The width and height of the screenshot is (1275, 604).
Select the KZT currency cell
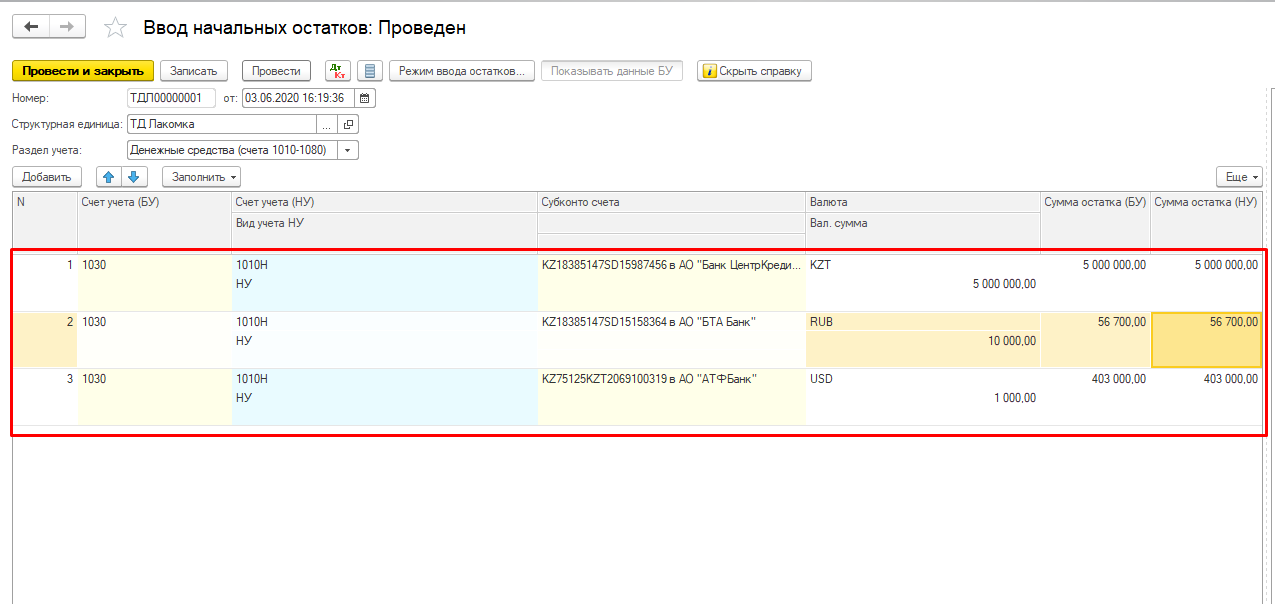point(922,265)
